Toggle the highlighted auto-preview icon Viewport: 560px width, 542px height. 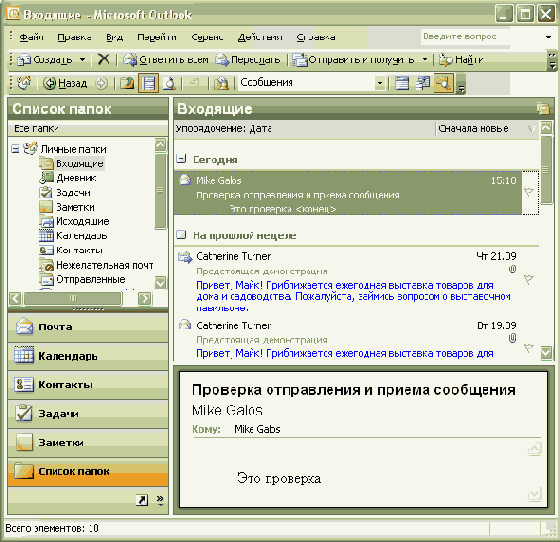click(x=444, y=83)
